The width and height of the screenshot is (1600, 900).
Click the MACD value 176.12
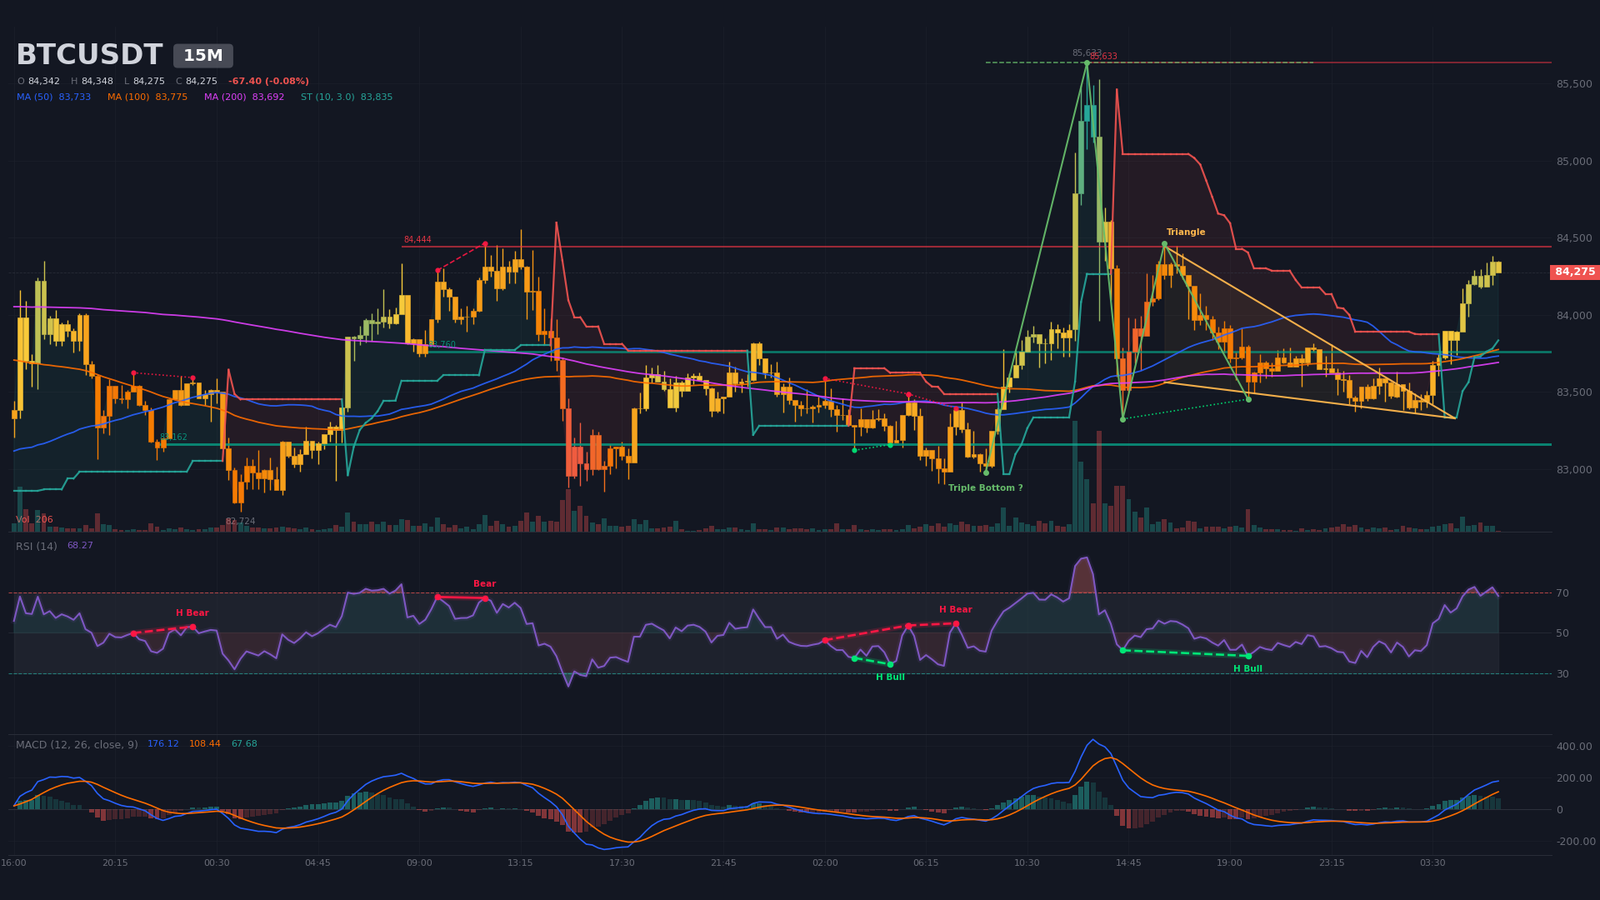pos(163,744)
